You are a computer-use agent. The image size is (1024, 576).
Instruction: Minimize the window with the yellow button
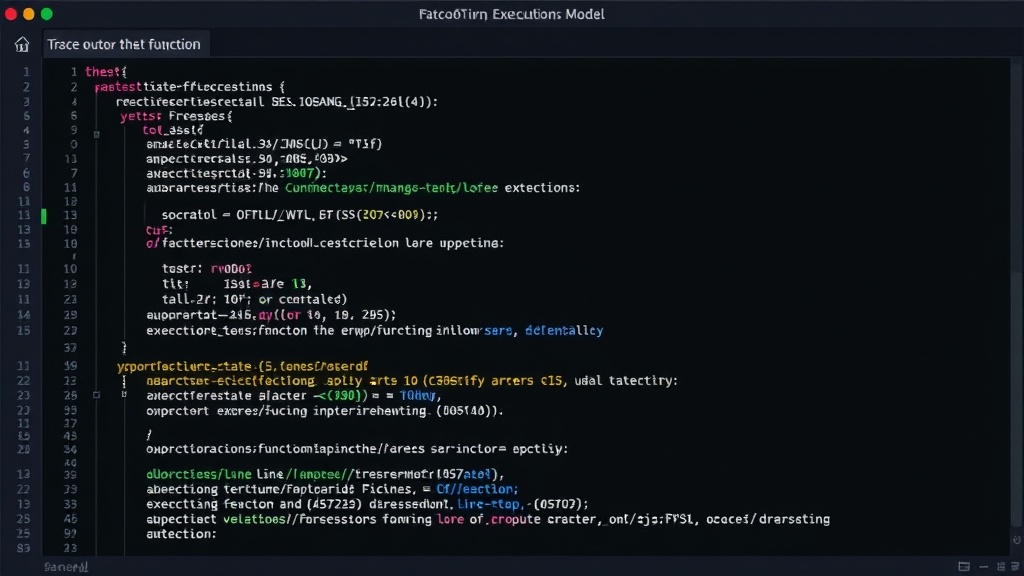pyautogui.click(x=29, y=14)
